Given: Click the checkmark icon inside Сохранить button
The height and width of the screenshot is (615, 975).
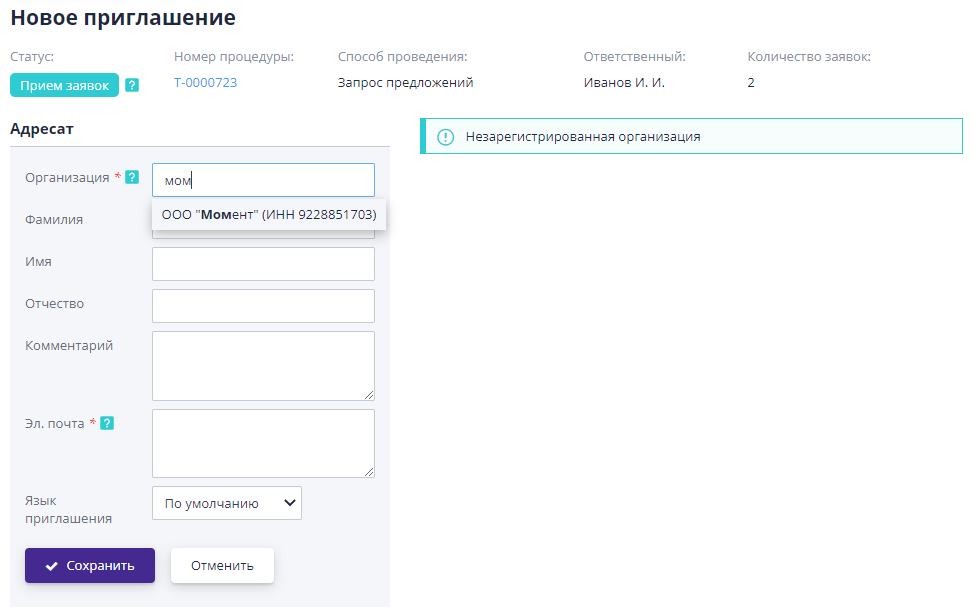Looking at the screenshot, I should 52,565.
